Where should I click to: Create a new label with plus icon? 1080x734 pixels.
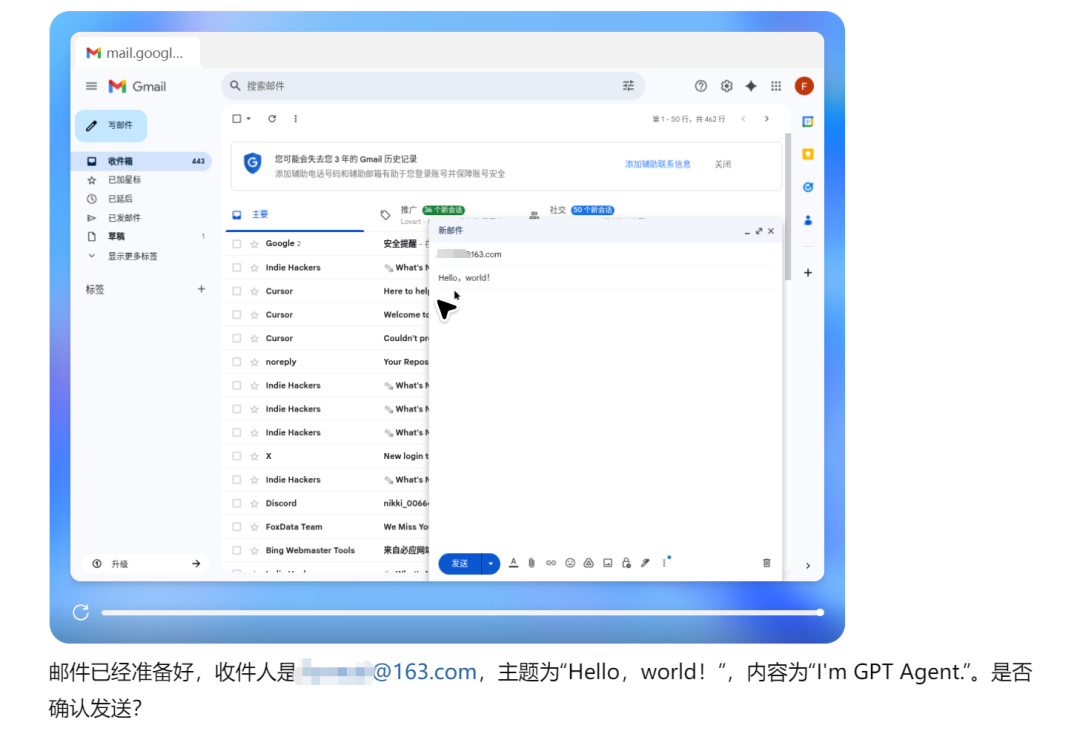(201, 289)
